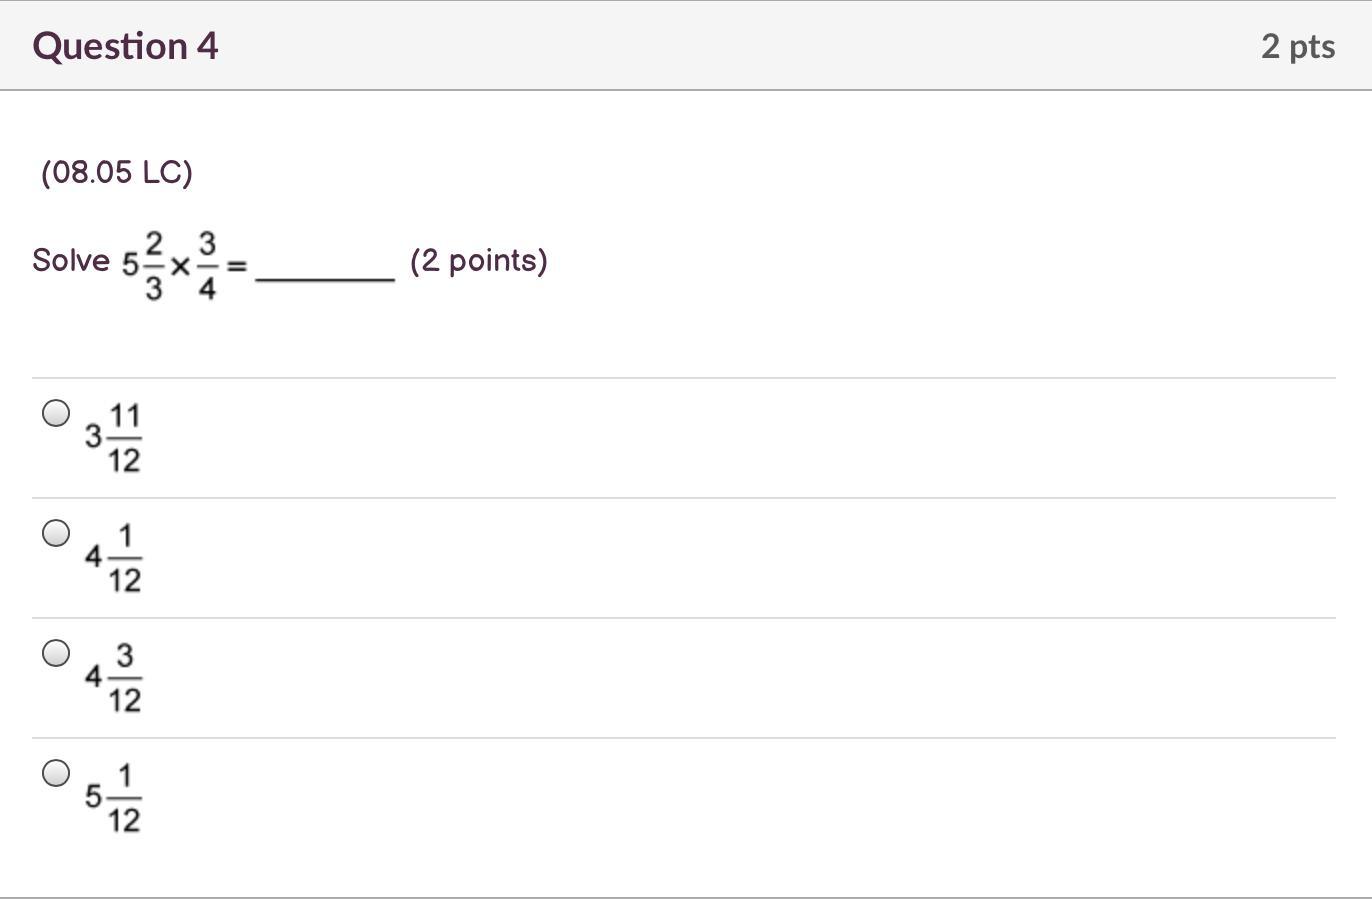
Task: Click the equals sign in the equation
Action: (x=236, y=266)
